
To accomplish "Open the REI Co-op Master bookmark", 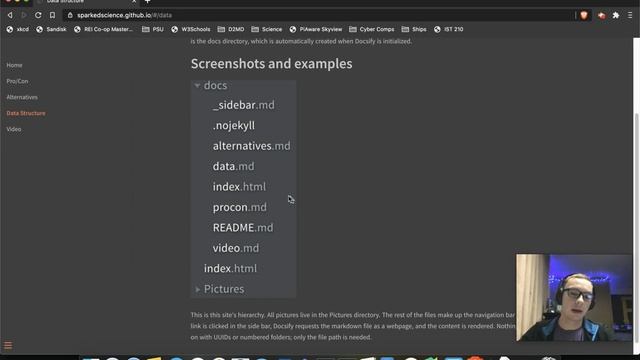I will point(103,29).
